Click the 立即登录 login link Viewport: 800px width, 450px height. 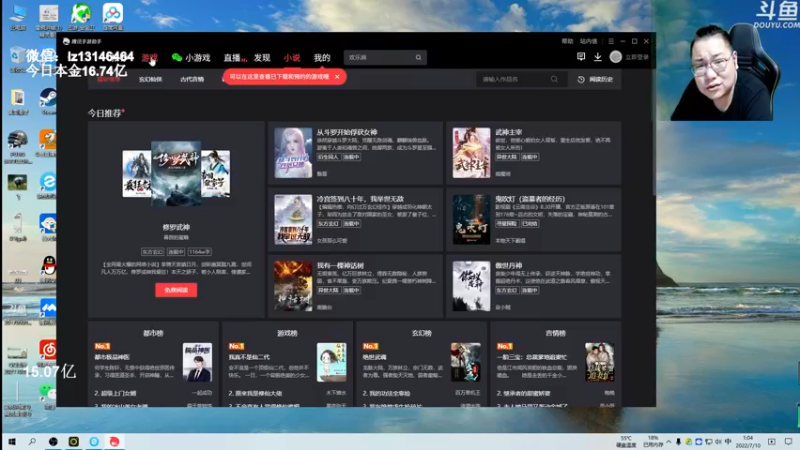637,57
